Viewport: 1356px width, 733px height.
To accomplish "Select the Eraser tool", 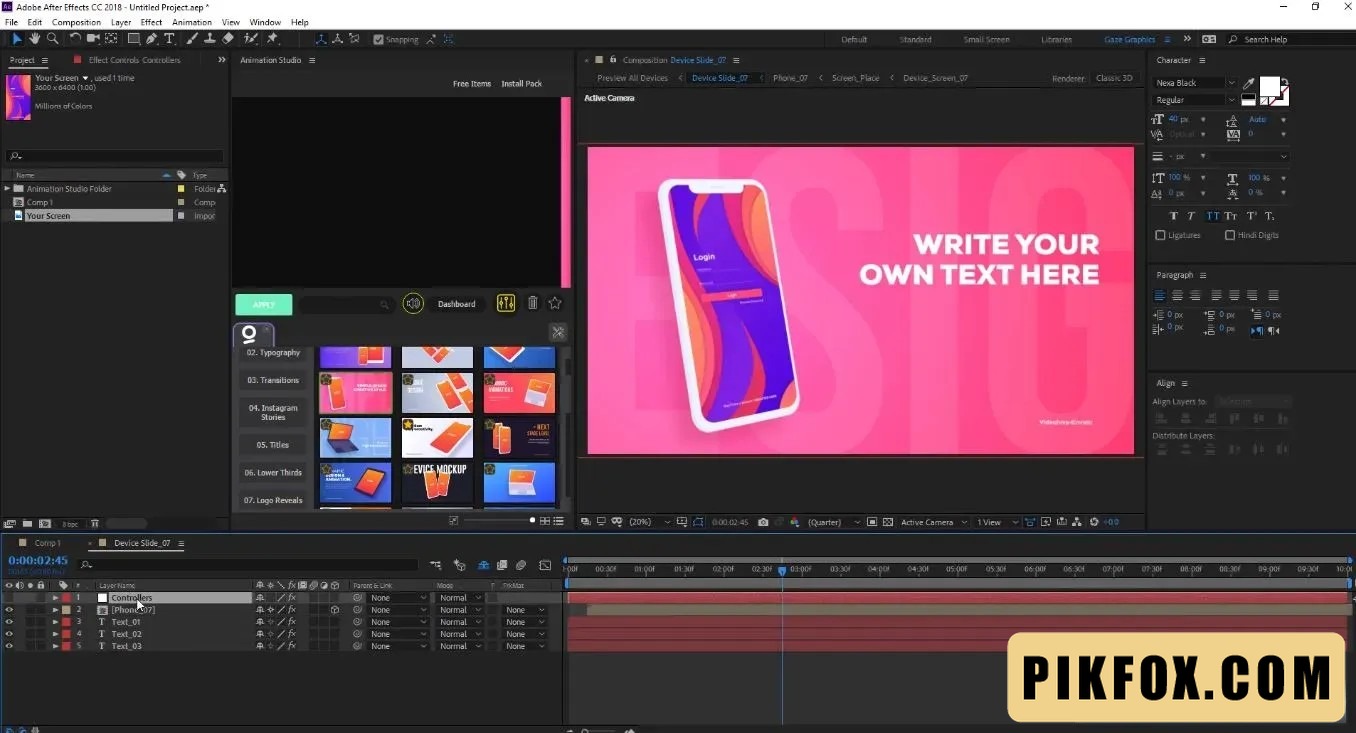I will [228, 39].
